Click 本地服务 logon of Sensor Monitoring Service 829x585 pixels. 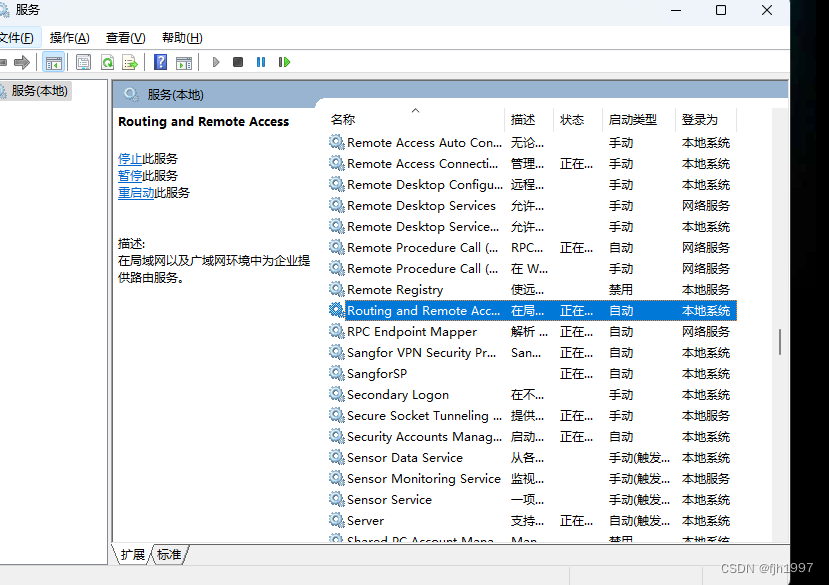click(706, 479)
